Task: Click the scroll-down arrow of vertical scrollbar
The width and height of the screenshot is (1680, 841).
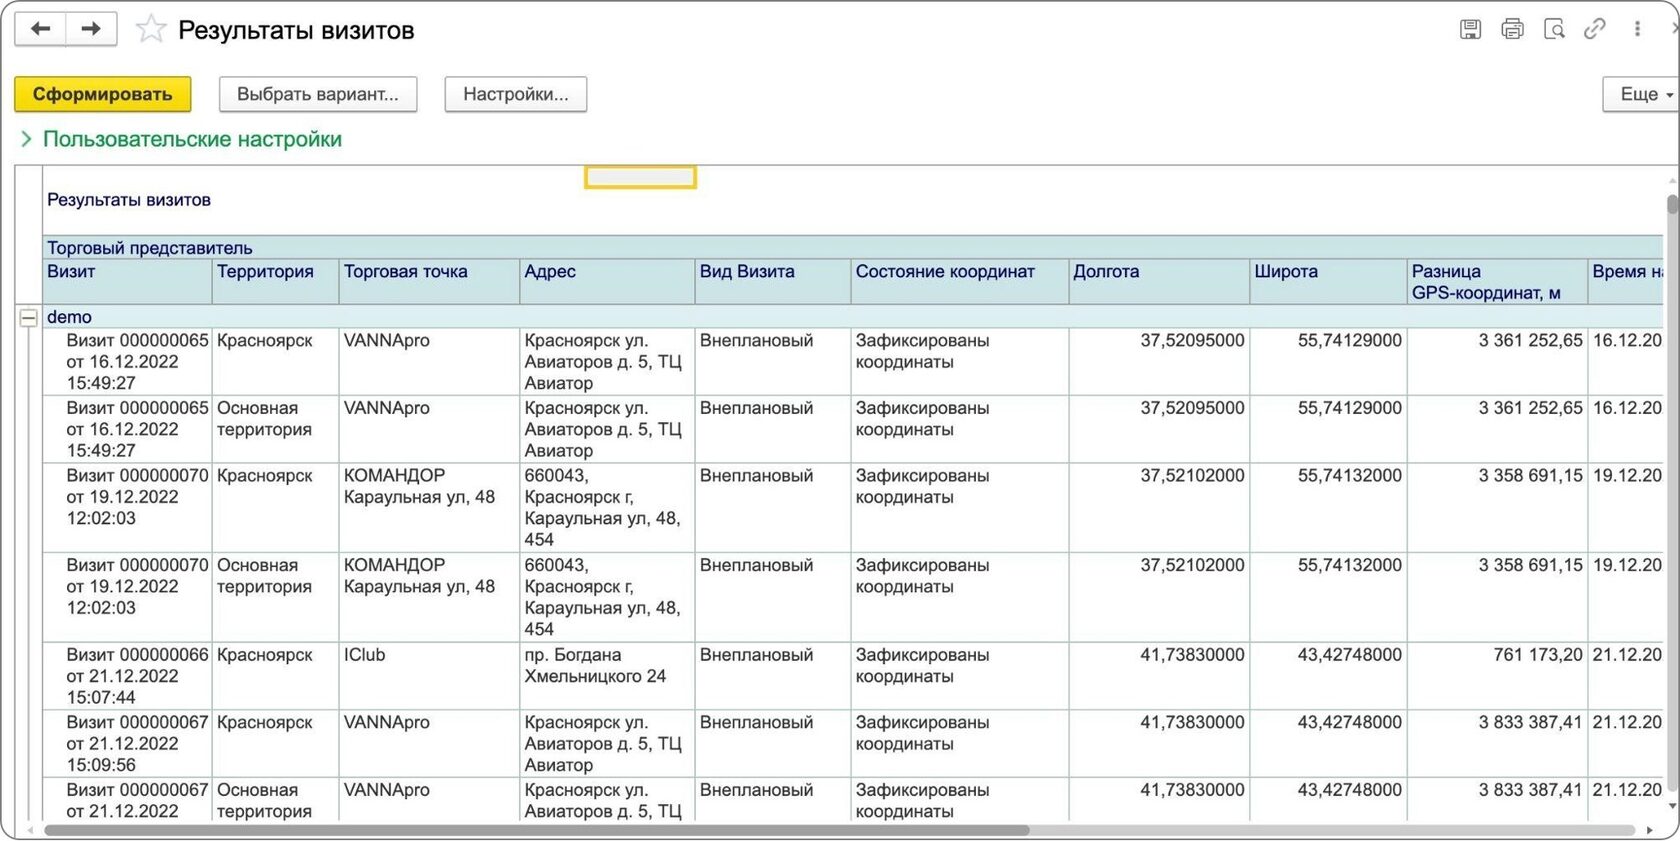Action: pyautogui.click(x=1672, y=806)
